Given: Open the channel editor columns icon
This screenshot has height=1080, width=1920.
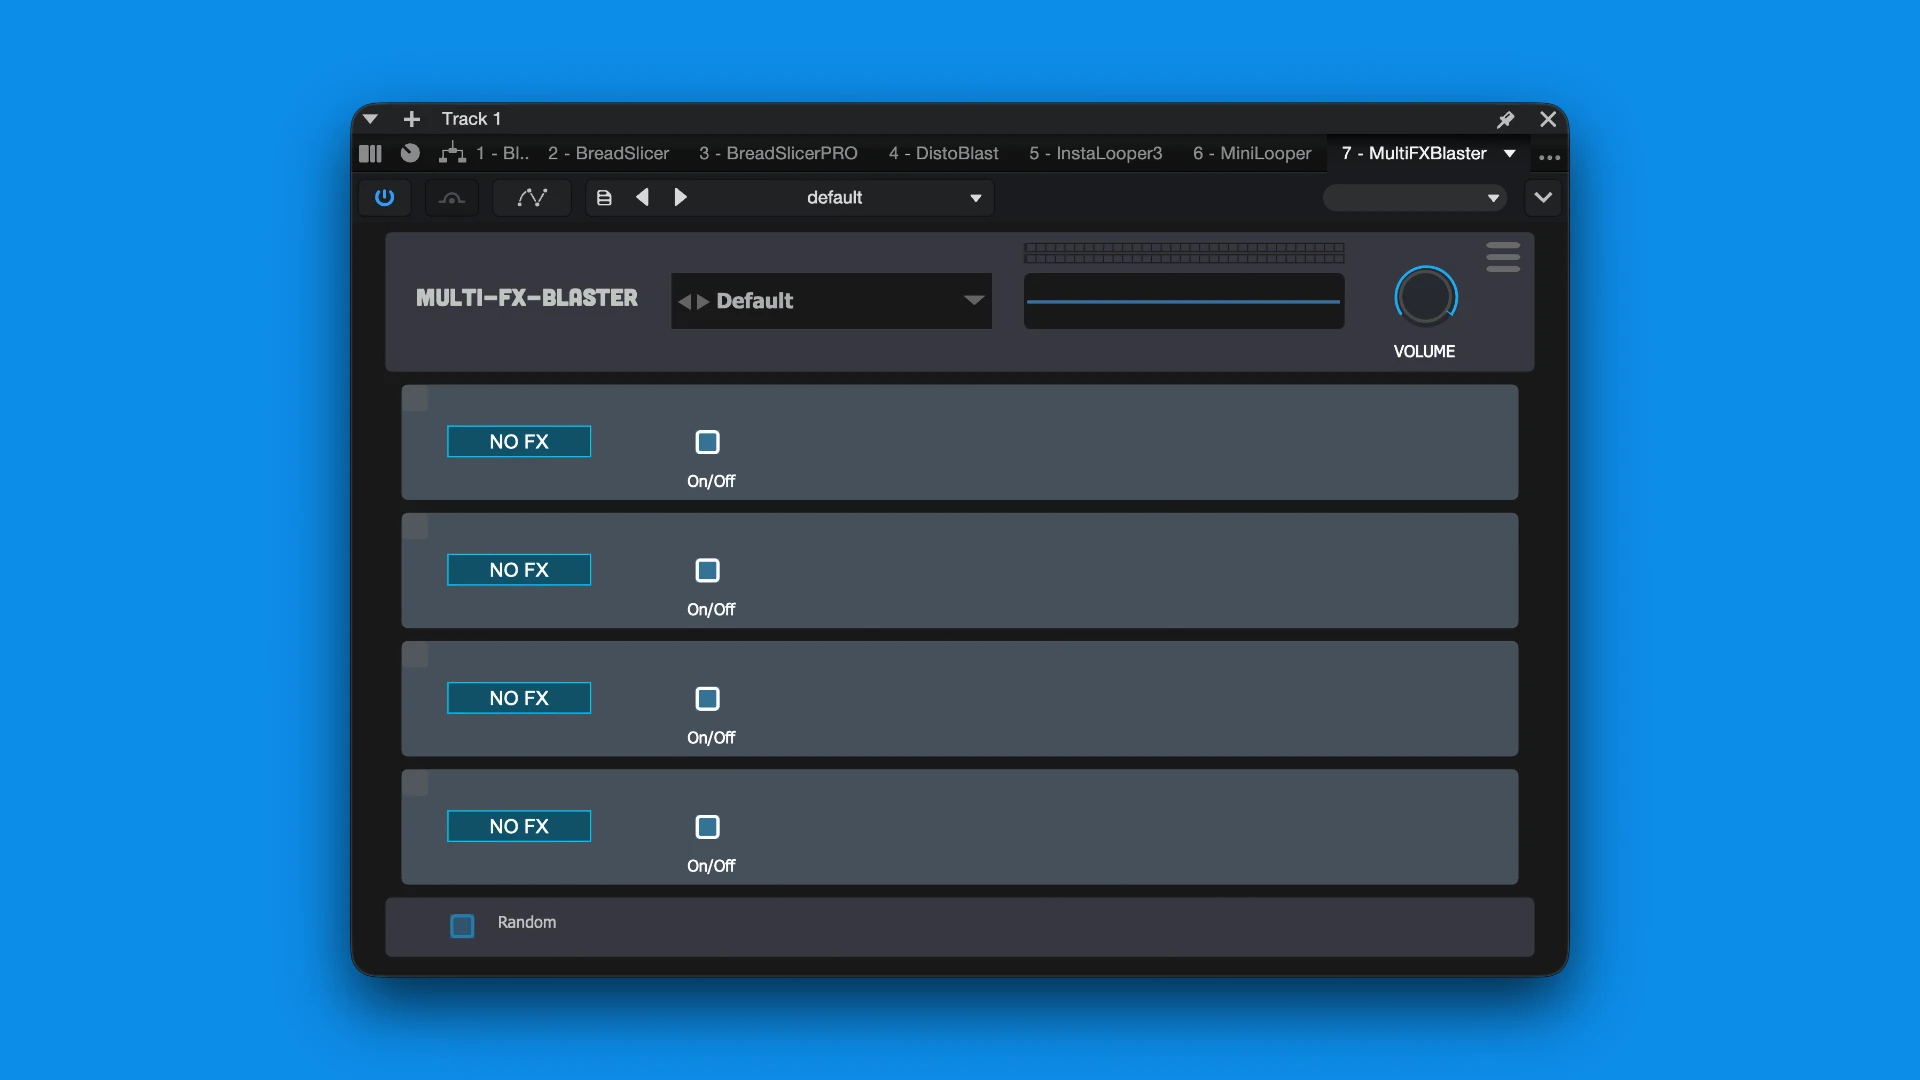Looking at the screenshot, I should 370,154.
